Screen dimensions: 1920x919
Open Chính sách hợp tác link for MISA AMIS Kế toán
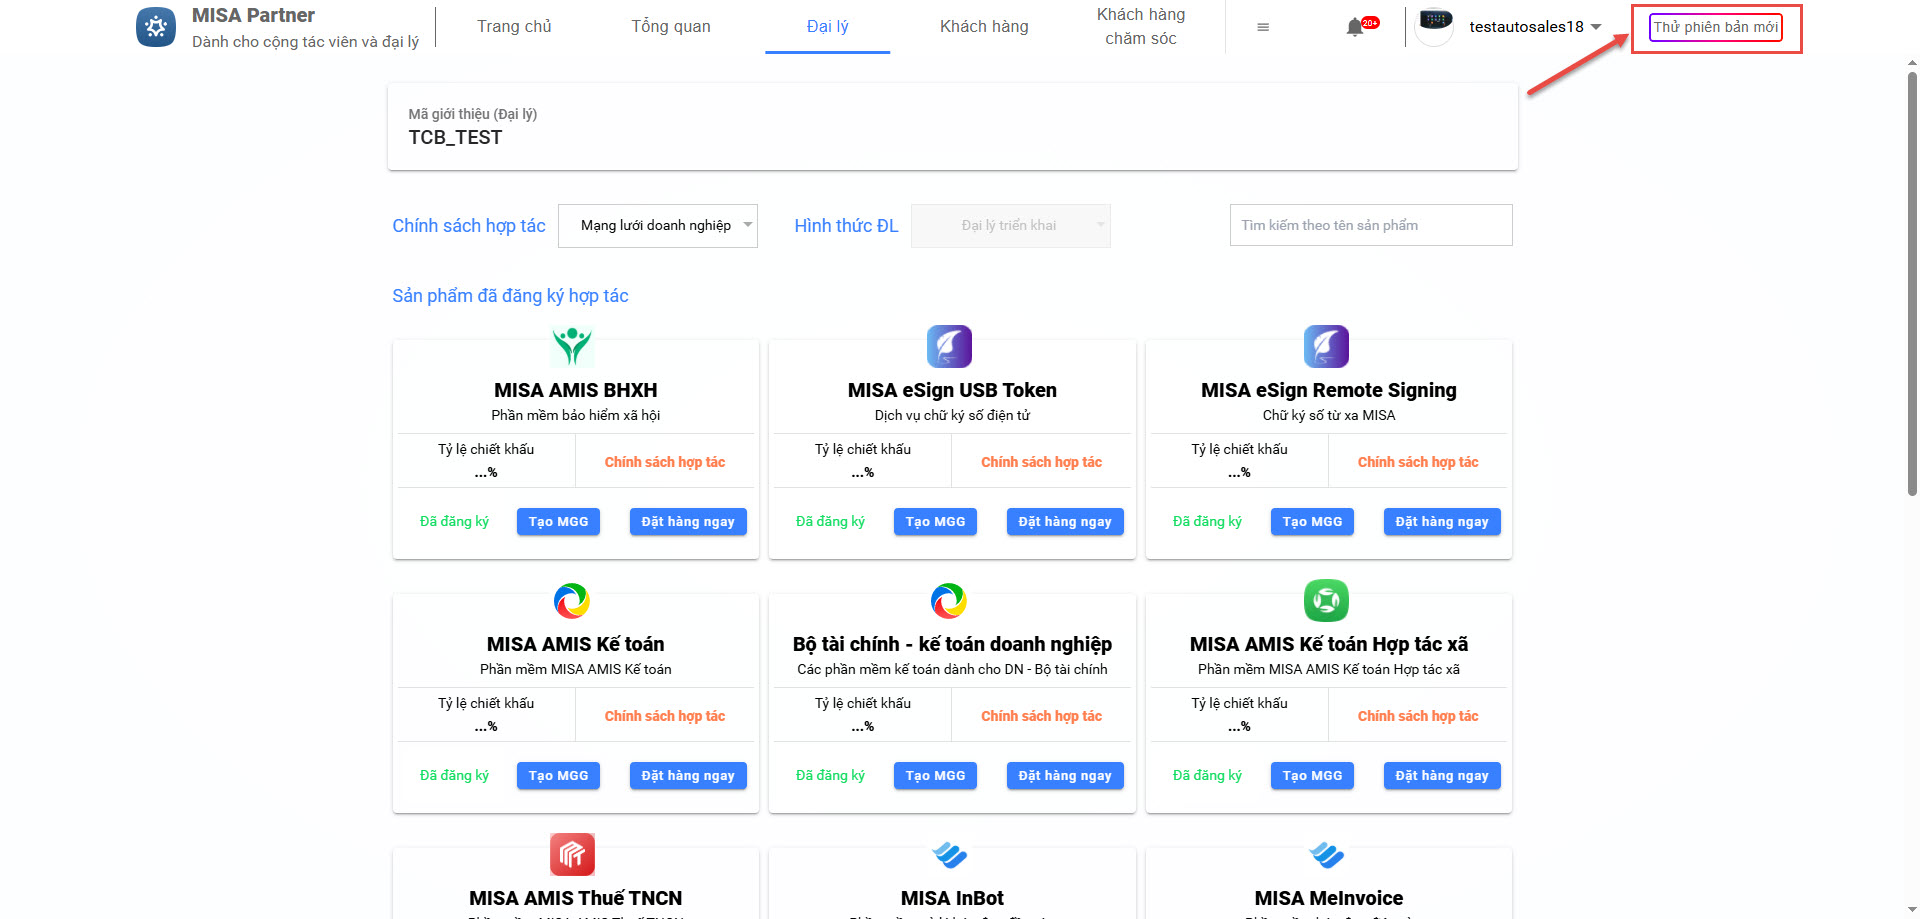click(x=665, y=716)
